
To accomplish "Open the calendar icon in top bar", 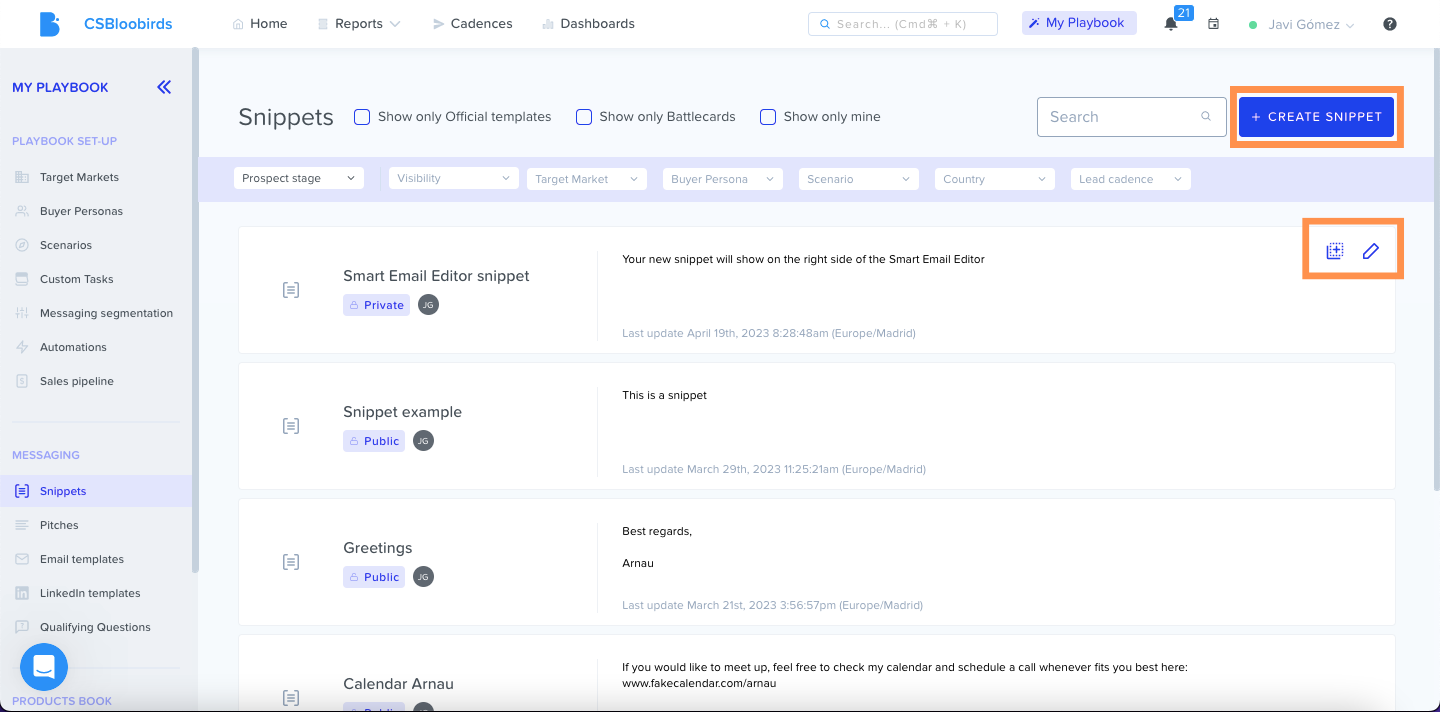I will (1213, 24).
